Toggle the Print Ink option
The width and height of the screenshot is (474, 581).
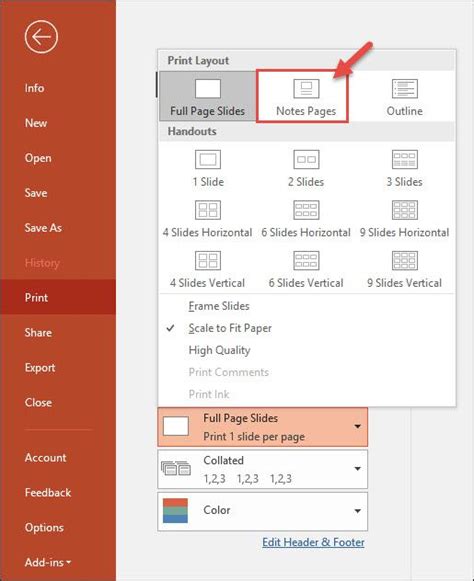click(209, 394)
